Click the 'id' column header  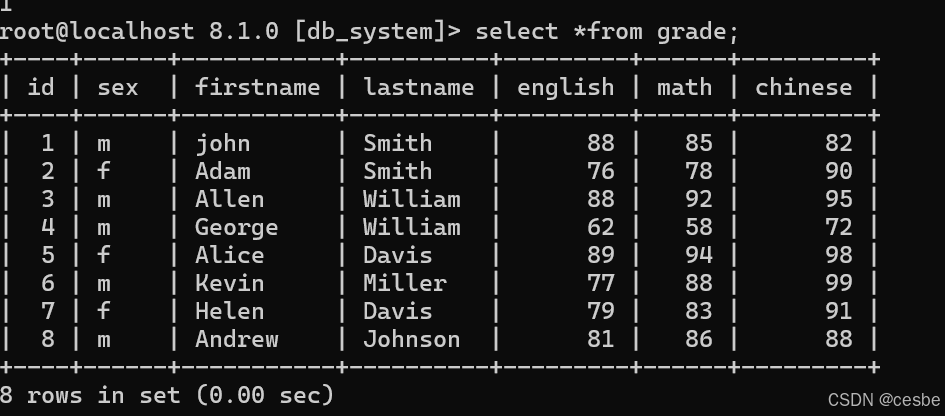[41, 87]
